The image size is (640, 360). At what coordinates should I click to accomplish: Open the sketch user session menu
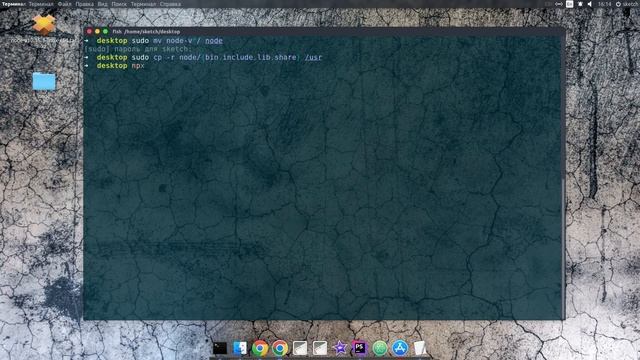[x=627, y=4]
